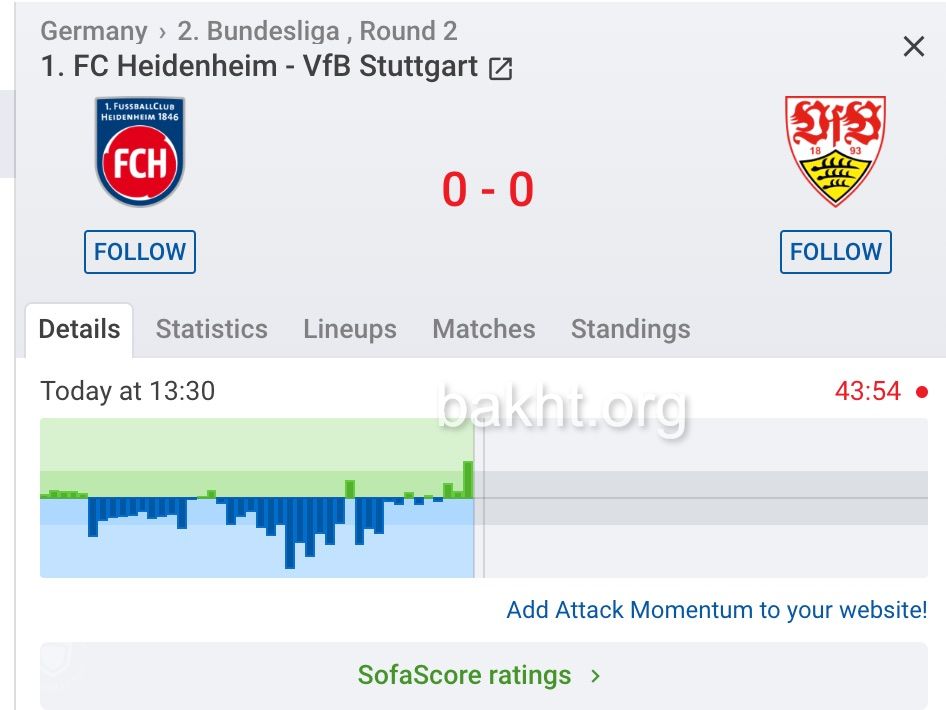Click the Germany breadcrumb link
946x710 pixels.
(x=93, y=31)
